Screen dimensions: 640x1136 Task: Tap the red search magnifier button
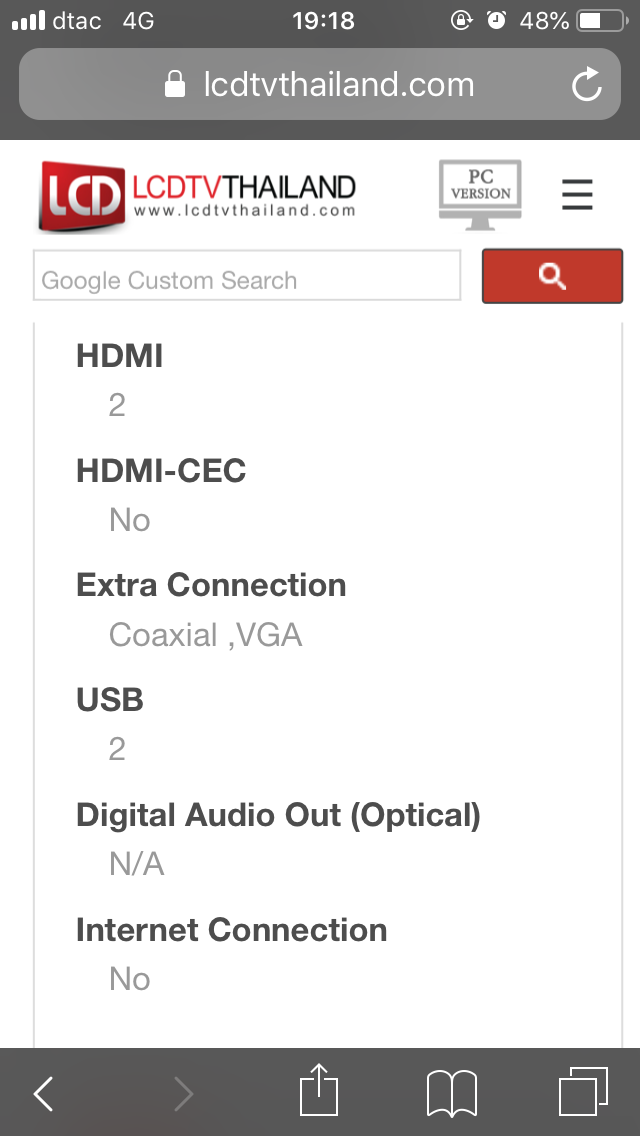[x=552, y=276]
